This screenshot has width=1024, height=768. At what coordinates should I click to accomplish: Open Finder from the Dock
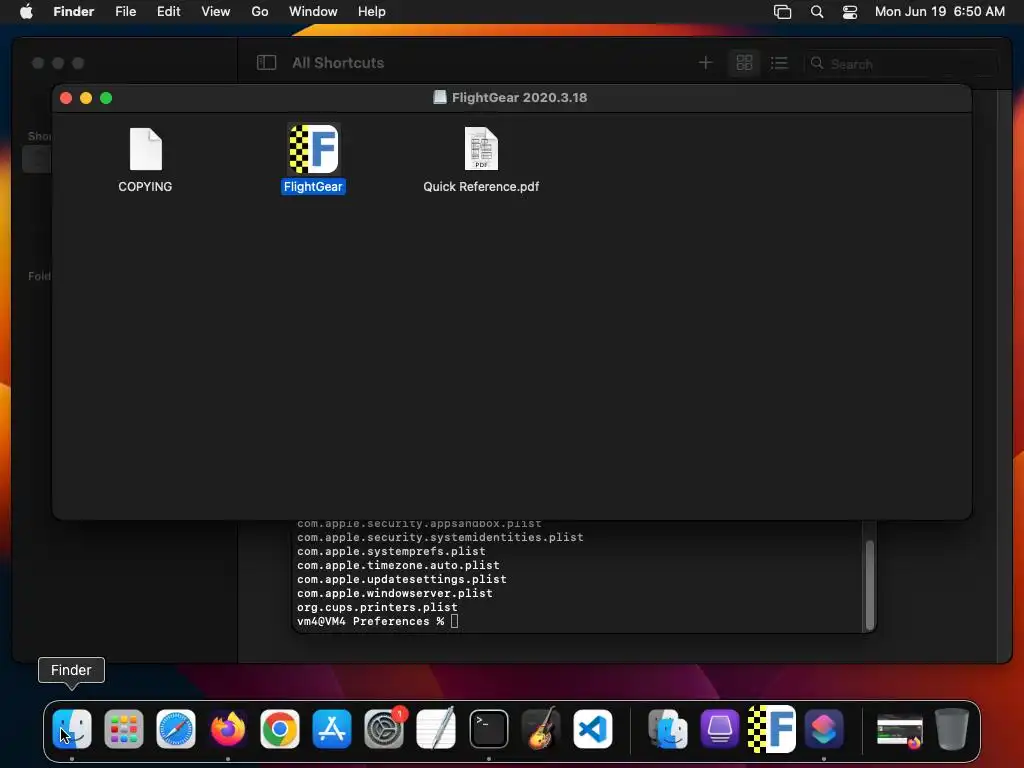72,729
